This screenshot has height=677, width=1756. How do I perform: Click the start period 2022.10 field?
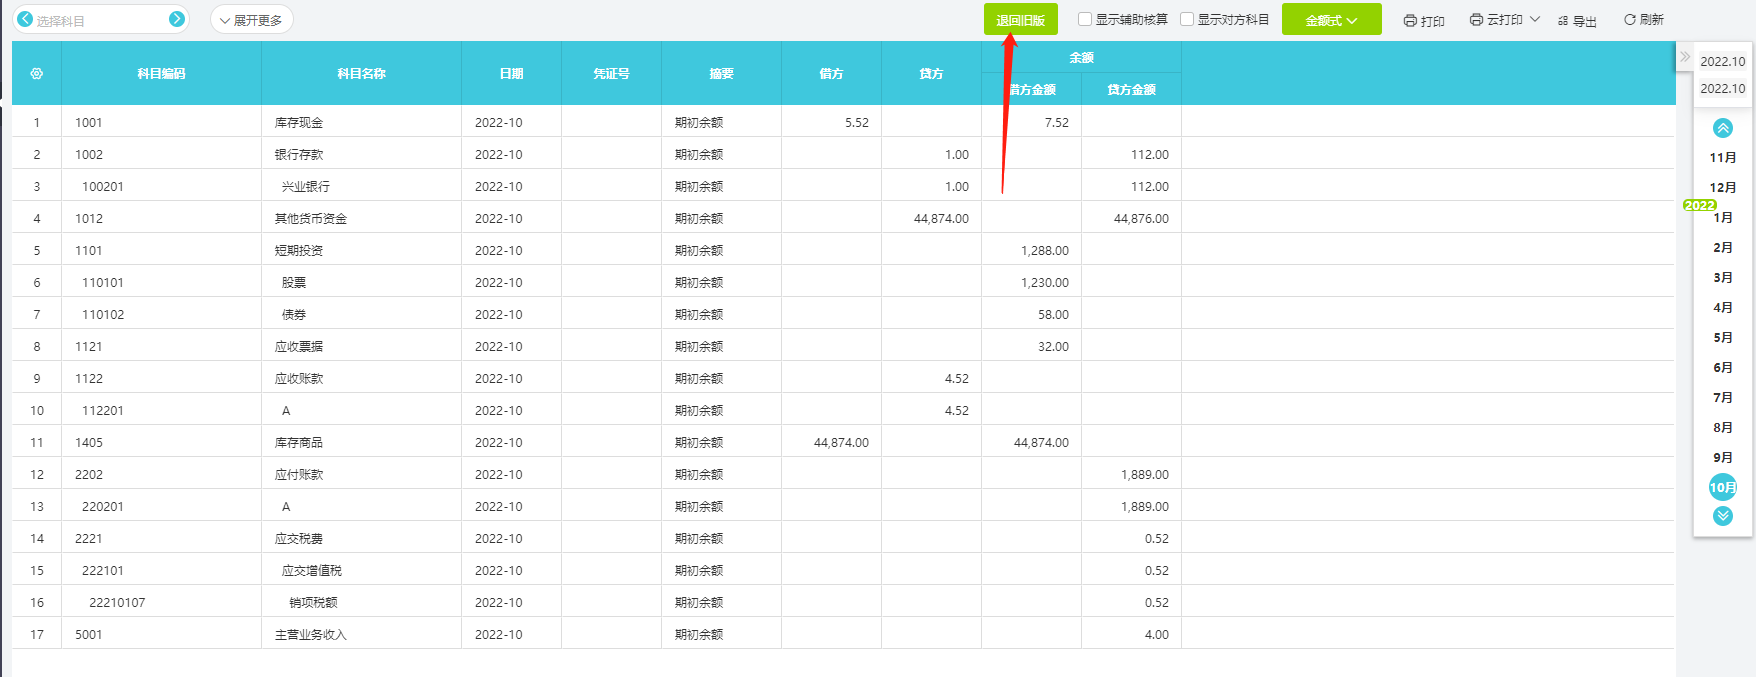tap(1722, 62)
